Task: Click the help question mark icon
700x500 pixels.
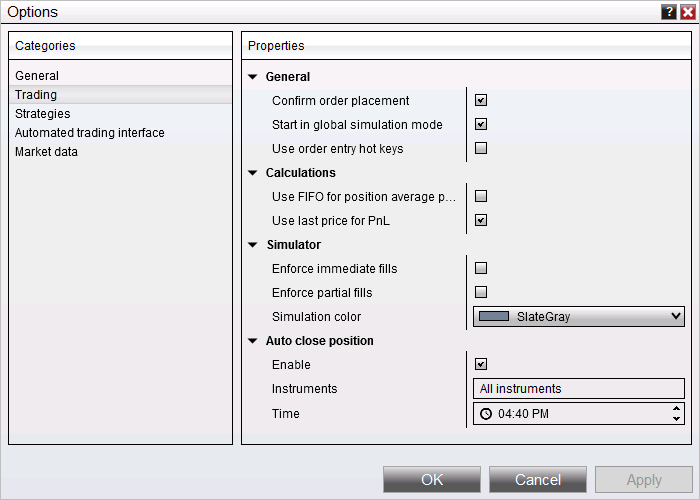Action: pos(669,12)
